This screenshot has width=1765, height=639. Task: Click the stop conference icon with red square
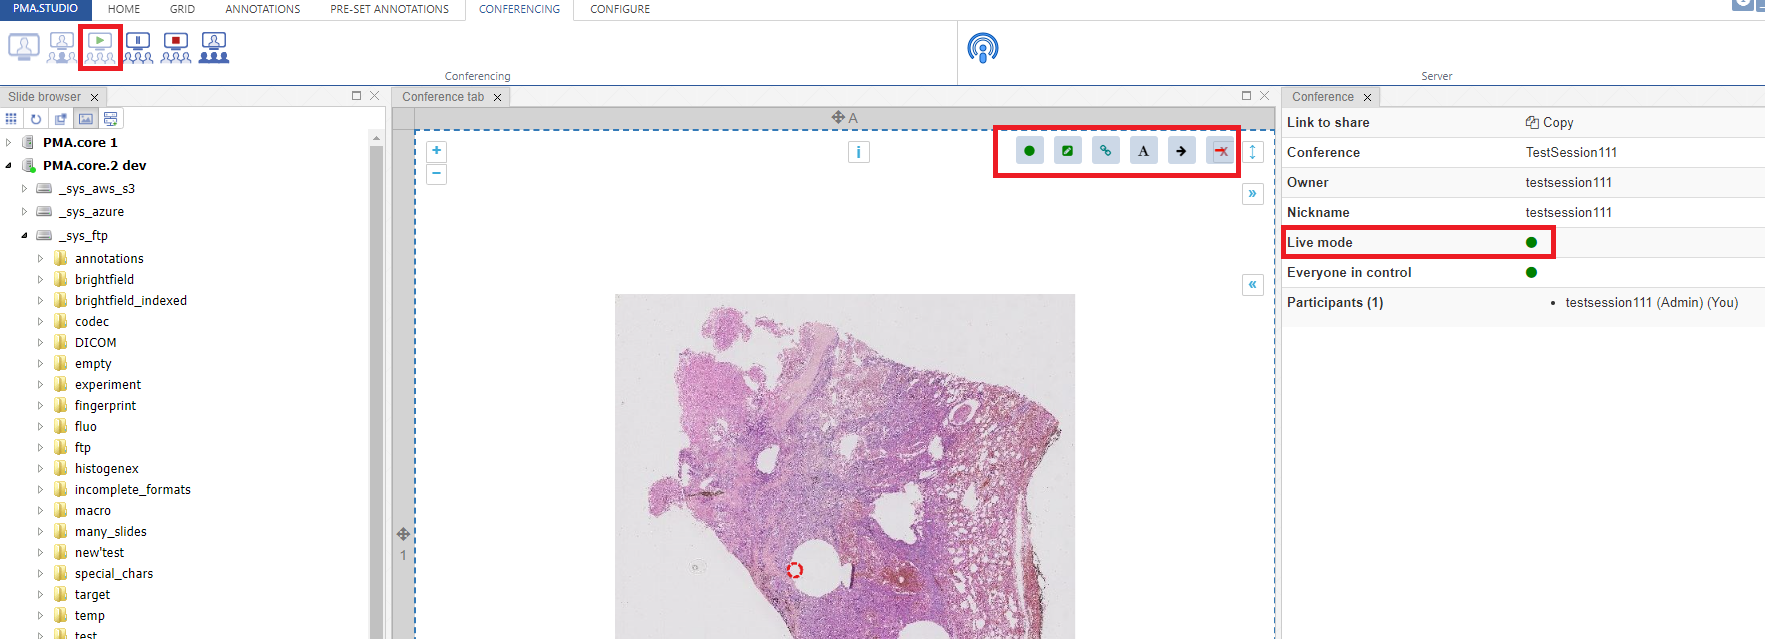coord(176,47)
